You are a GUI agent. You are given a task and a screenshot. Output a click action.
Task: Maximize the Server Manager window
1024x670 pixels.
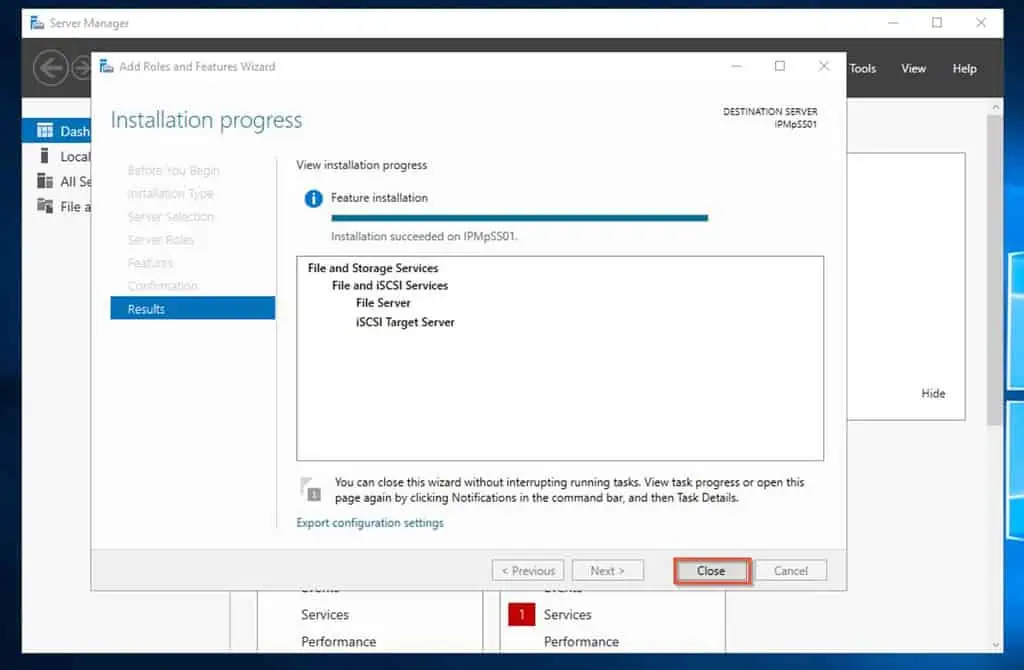(x=937, y=23)
